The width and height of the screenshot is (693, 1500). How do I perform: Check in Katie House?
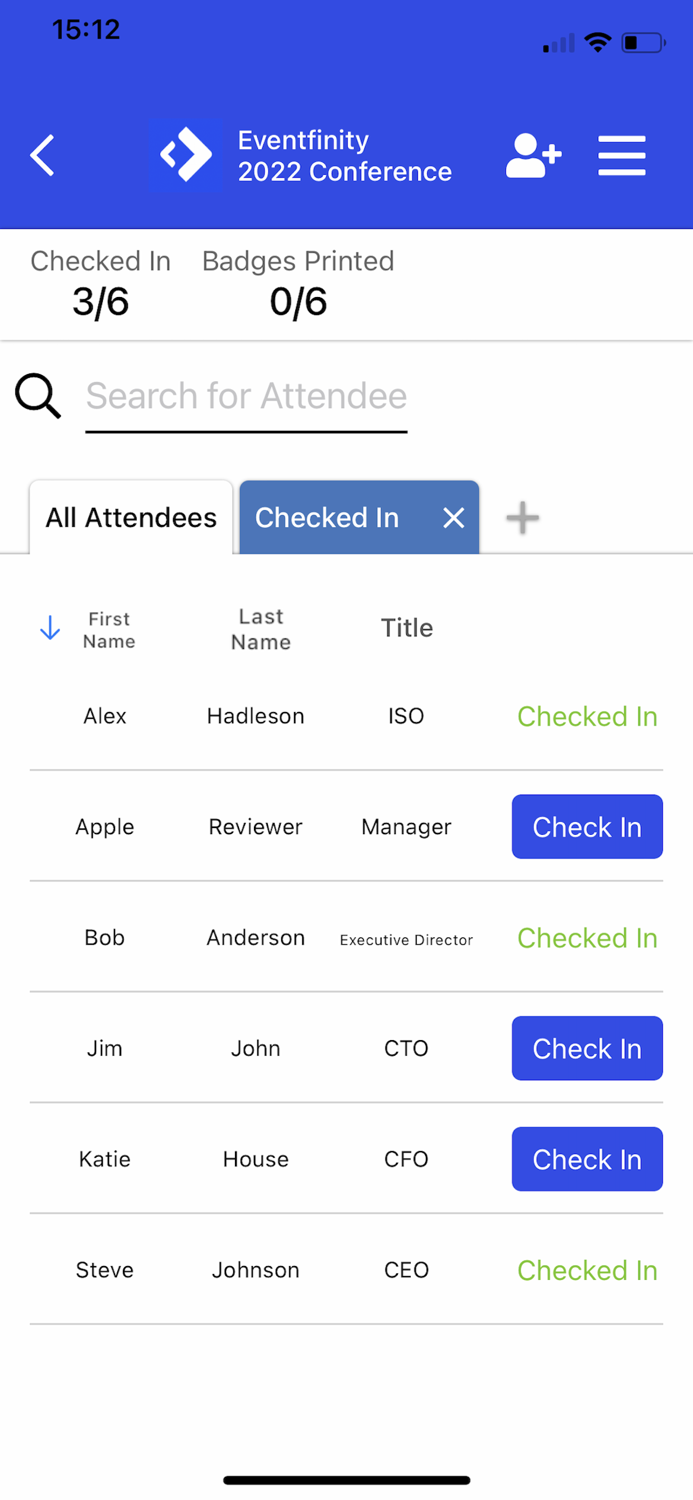point(587,1158)
